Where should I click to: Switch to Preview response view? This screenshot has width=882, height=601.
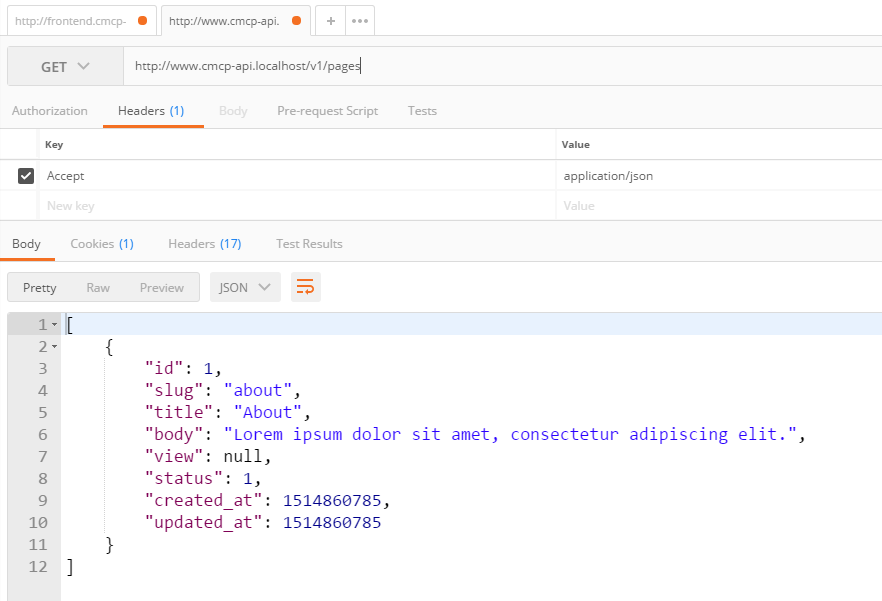[161, 288]
